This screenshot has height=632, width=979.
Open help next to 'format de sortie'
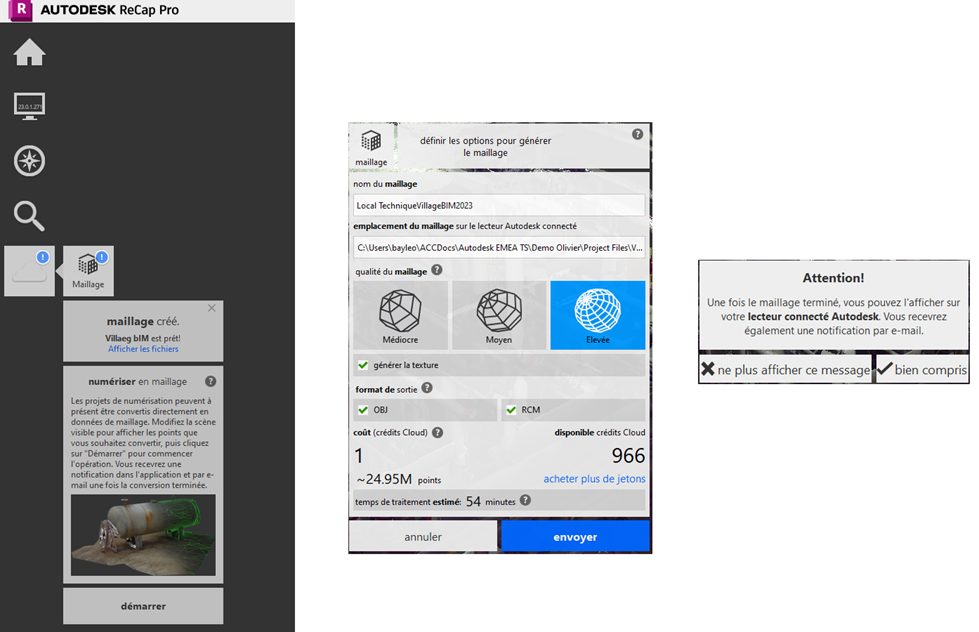click(x=426, y=388)
